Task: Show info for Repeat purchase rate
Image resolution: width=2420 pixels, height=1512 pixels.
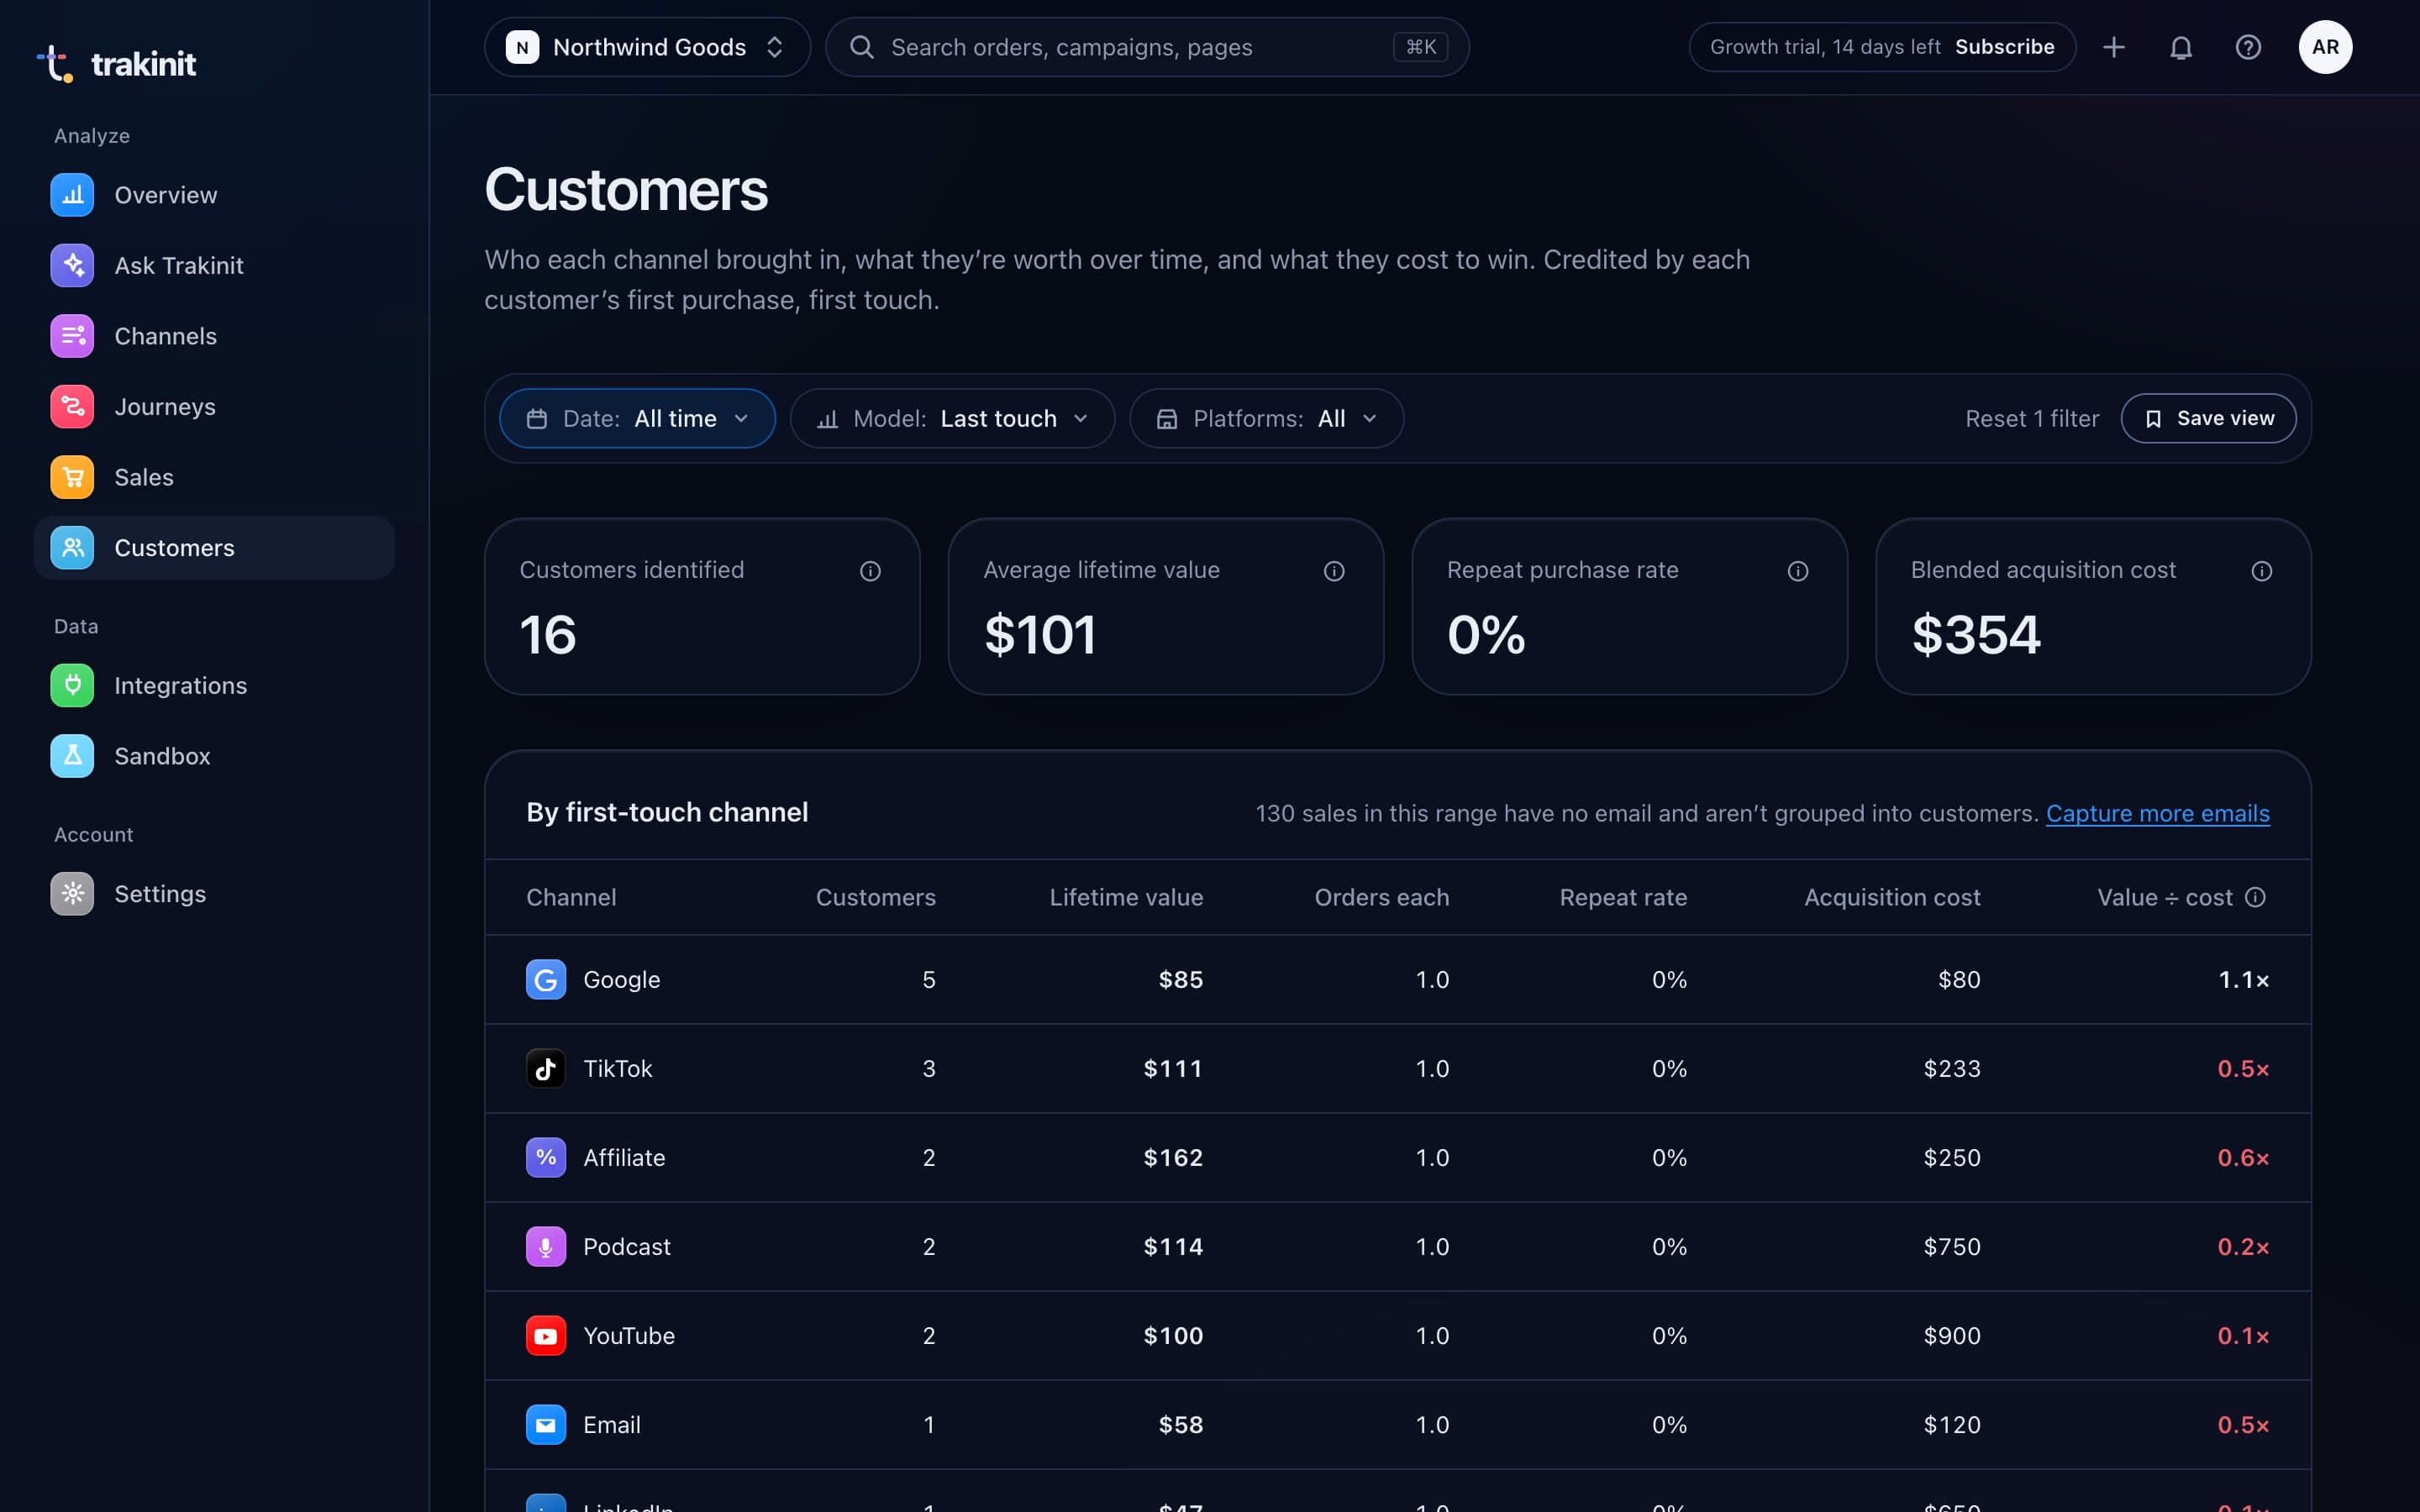Action: 1798,571
